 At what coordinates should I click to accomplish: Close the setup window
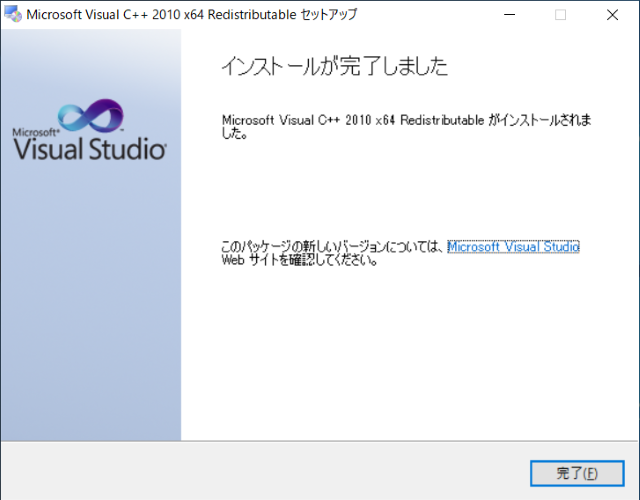612,15
